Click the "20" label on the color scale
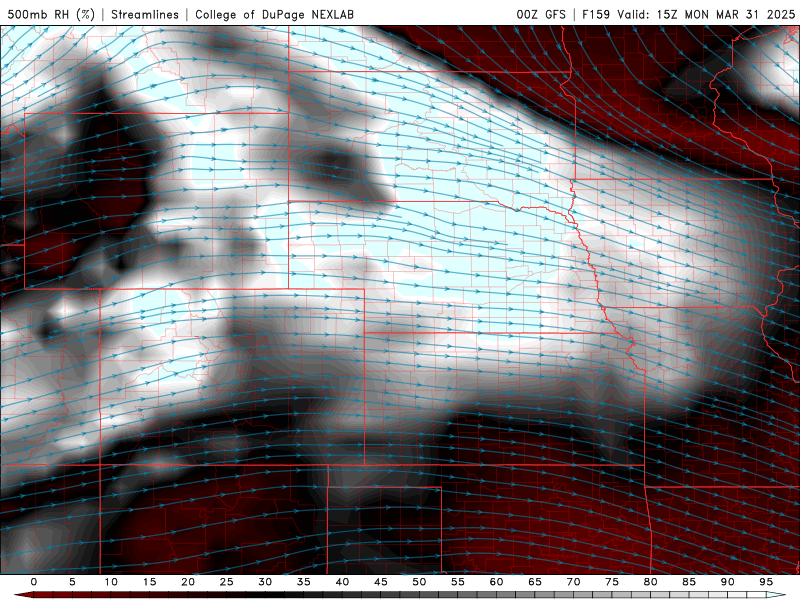This screenshot has height=600, width=800. point(188,582)
